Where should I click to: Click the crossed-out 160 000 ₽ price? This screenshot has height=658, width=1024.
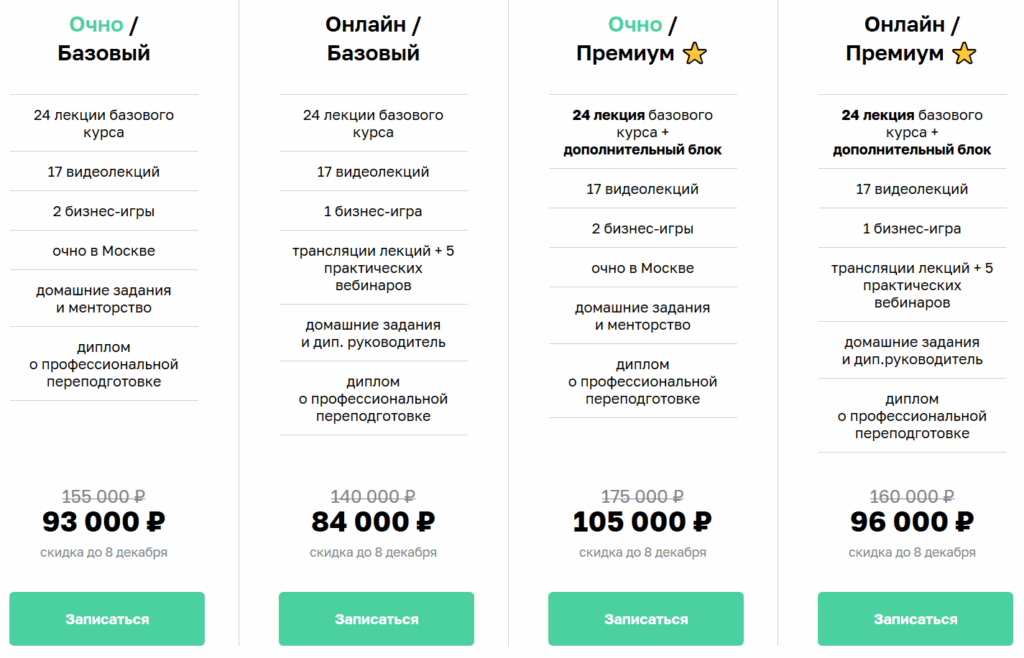click(x=912, y=496)
